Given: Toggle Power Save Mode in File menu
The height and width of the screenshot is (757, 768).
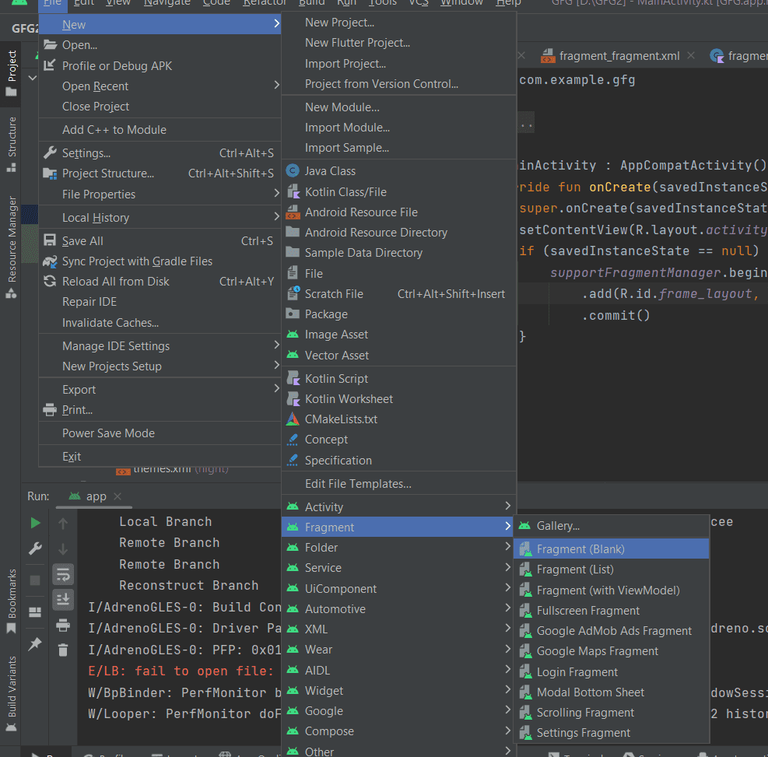Looking at the screenshot, I should click(108, 433).
